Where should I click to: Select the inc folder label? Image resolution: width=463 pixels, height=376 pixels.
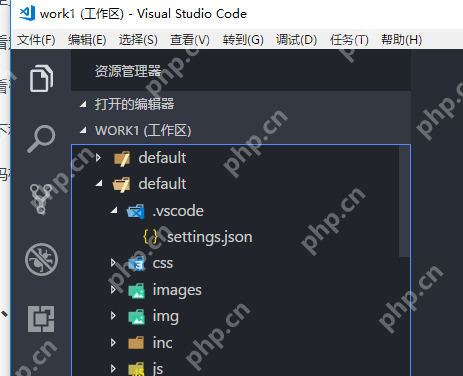162,343
